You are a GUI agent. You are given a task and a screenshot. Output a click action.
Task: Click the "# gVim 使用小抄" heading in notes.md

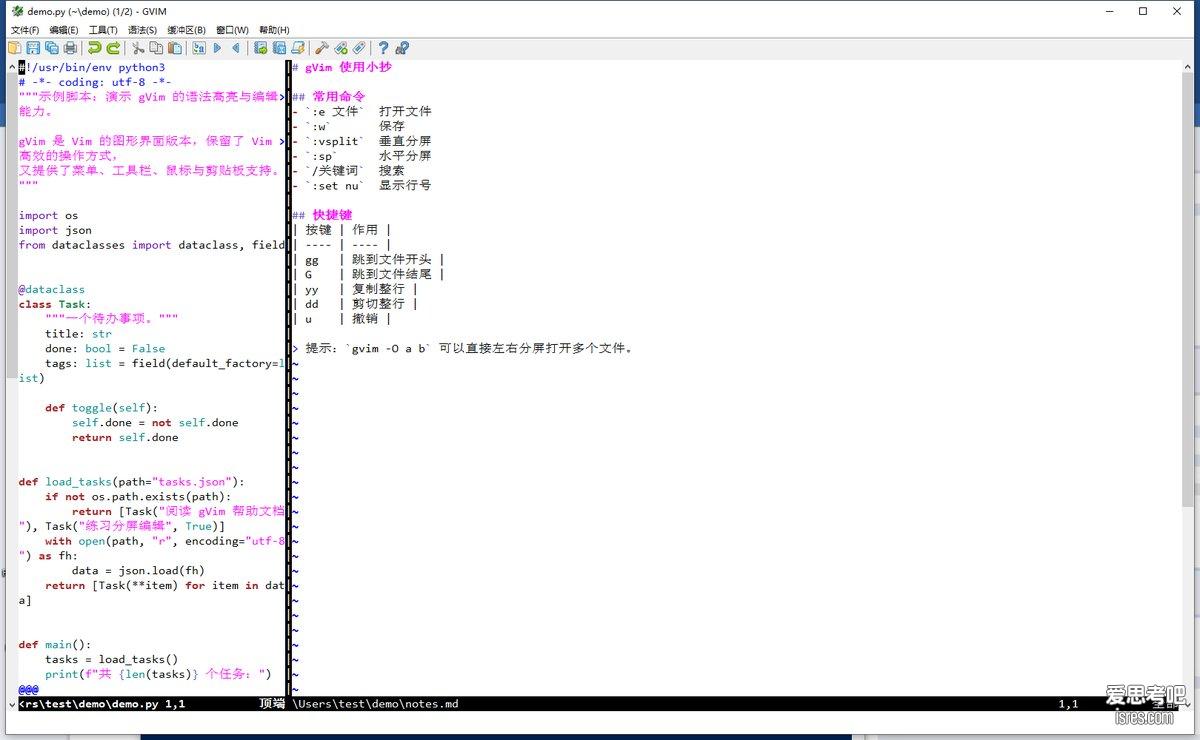click(342, 67)
